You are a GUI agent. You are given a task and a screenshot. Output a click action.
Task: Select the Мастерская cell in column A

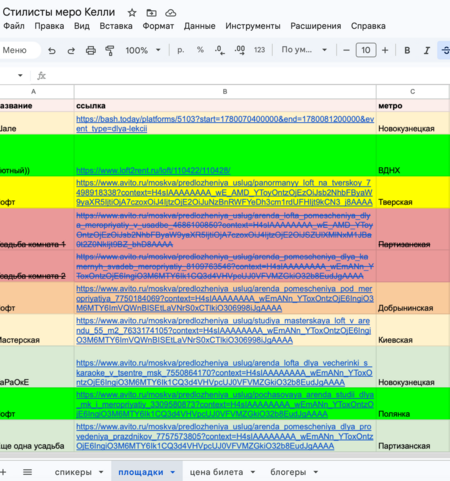point(37,330)
